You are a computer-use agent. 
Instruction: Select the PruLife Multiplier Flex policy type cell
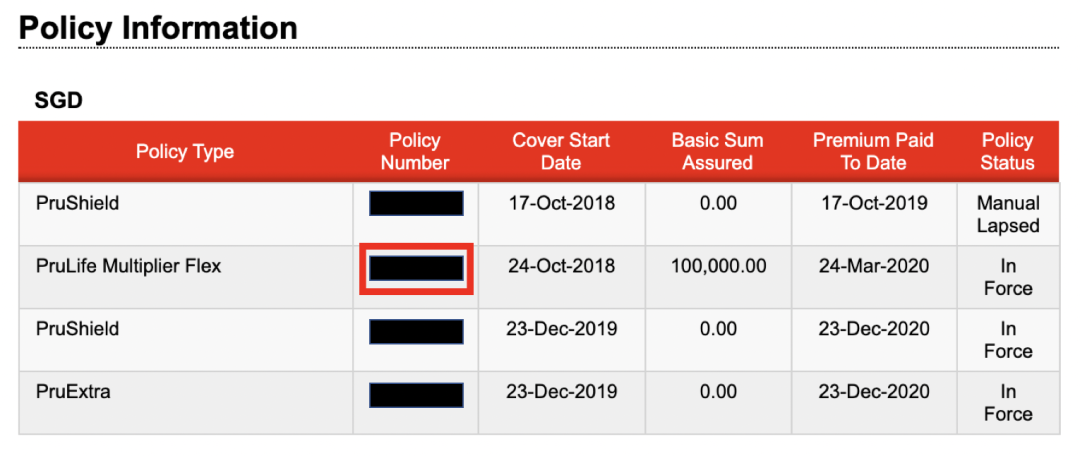tap(129, 267)
